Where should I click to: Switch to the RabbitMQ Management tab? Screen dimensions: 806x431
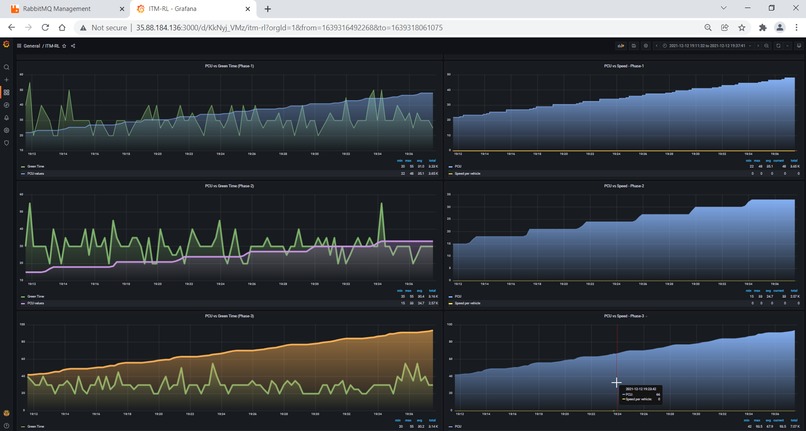pos(65,9)
